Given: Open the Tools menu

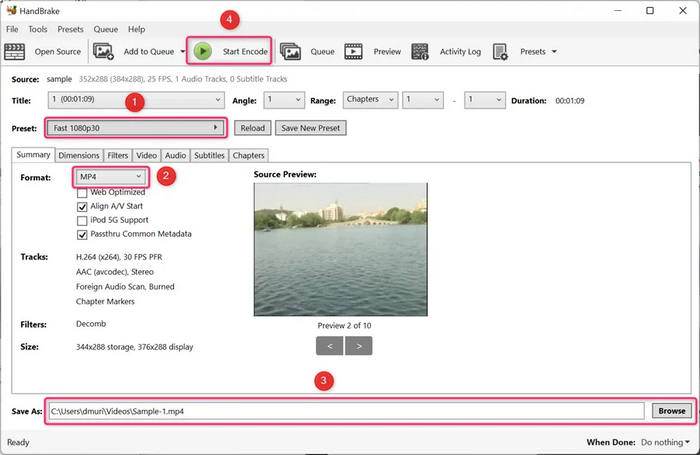Looking at the screenshot, I should tap(38, 29).
